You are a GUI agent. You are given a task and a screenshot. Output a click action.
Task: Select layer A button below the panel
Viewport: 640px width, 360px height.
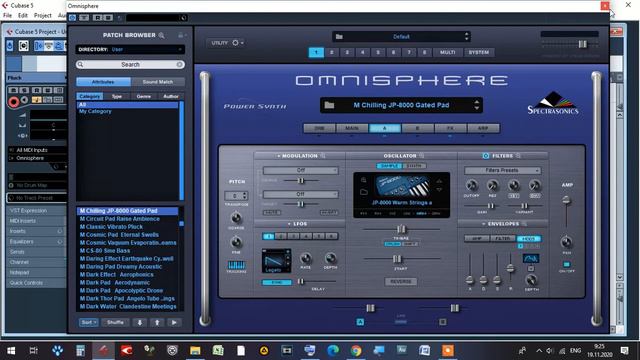(x=360, y=322)
